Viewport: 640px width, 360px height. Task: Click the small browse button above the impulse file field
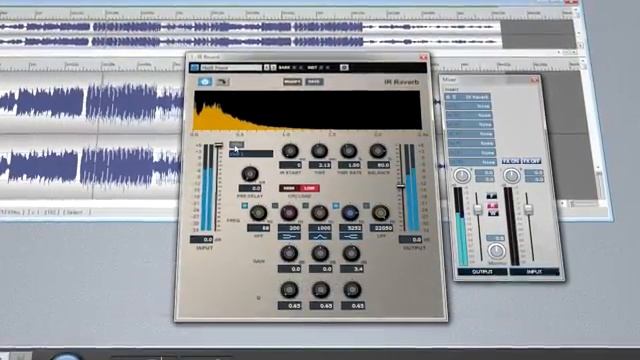pyautogui.click(x=236, y=144)
